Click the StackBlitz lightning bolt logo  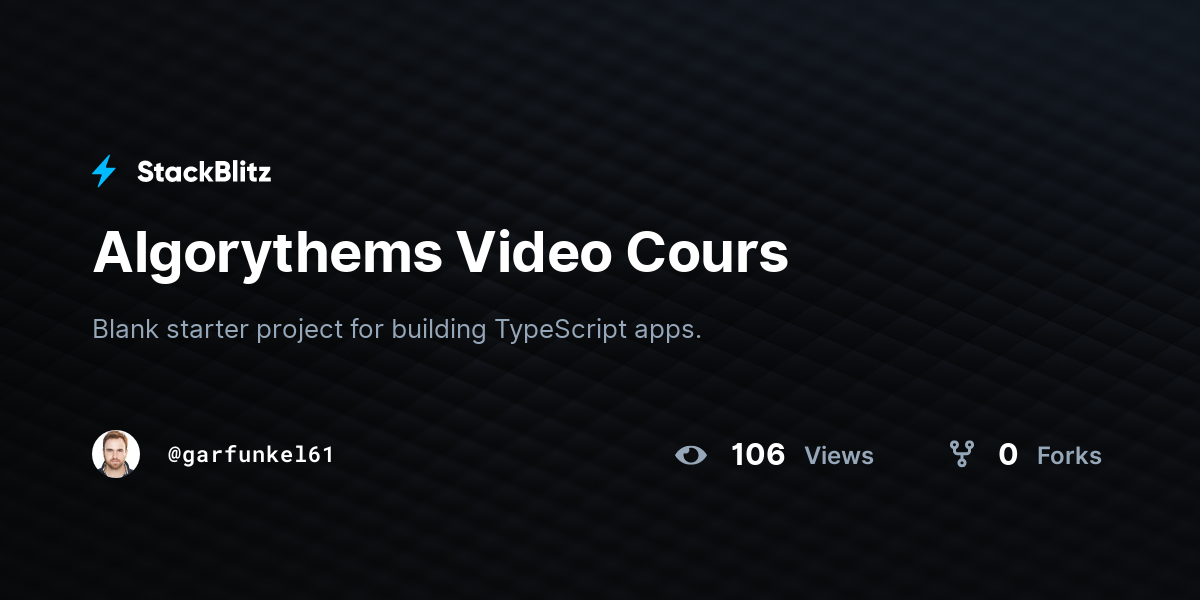104,172
